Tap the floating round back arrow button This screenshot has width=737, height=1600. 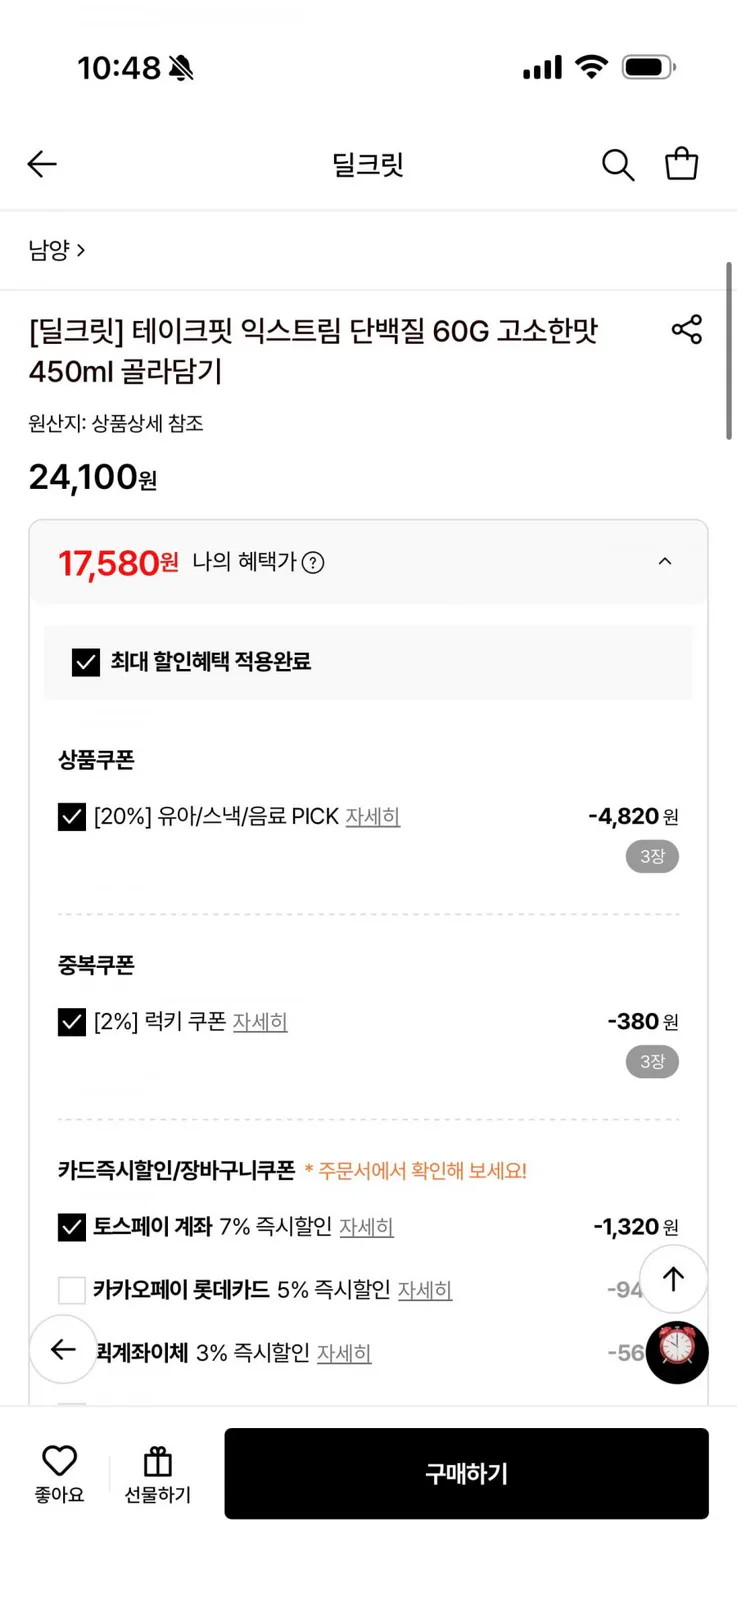click(x=63, y=1350)
